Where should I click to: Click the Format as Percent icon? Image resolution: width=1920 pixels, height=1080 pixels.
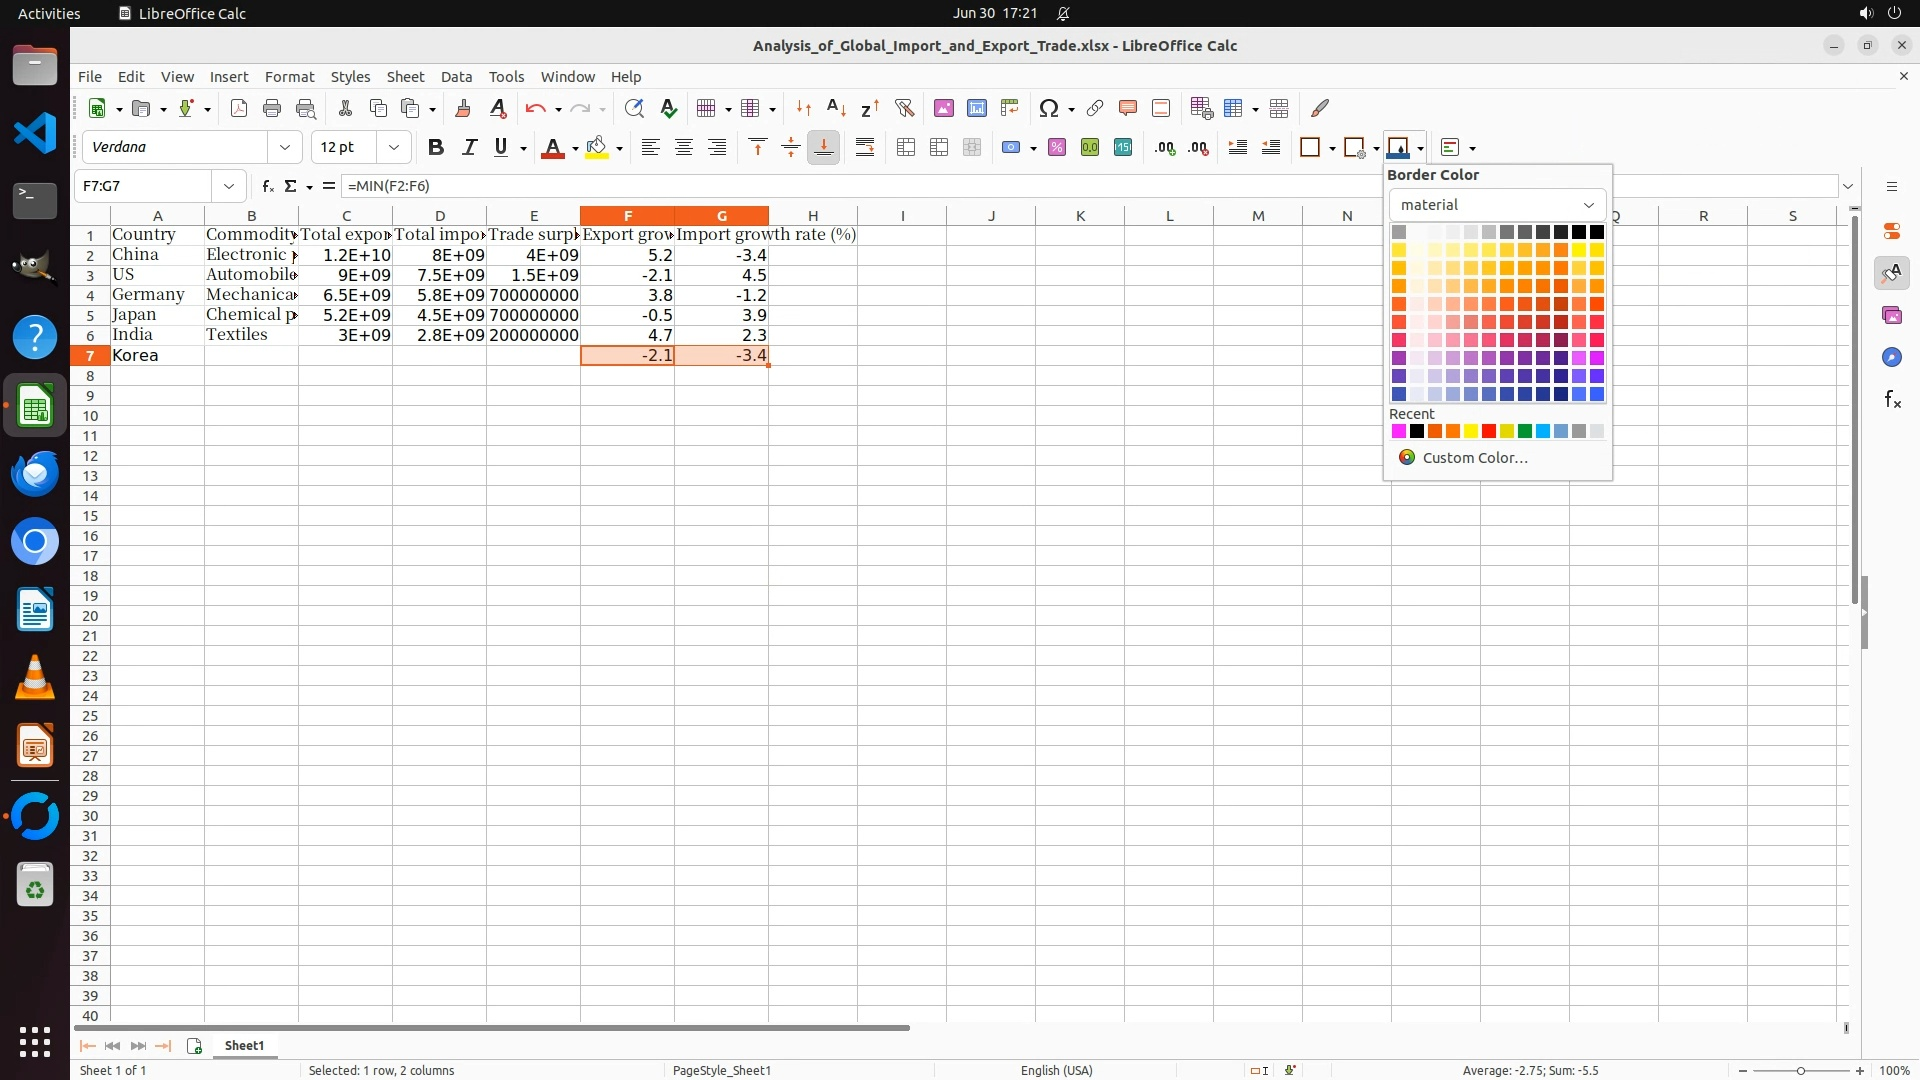coord(1057,148)
